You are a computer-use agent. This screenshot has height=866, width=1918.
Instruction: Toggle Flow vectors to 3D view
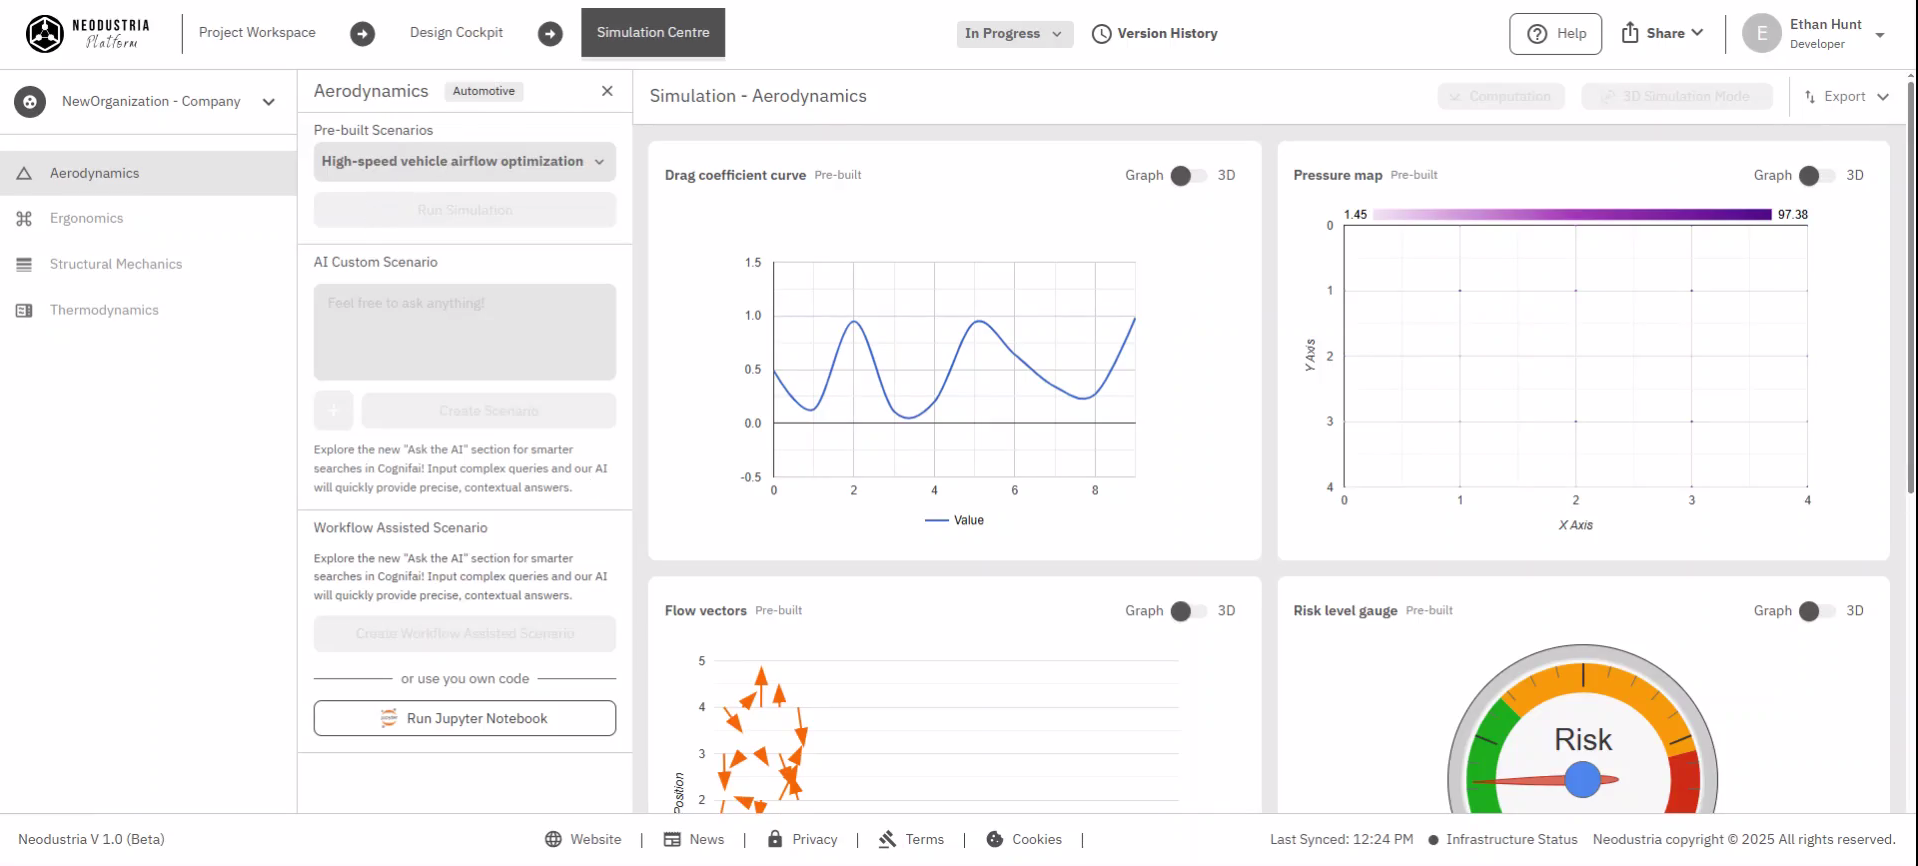click(1188, 611)
